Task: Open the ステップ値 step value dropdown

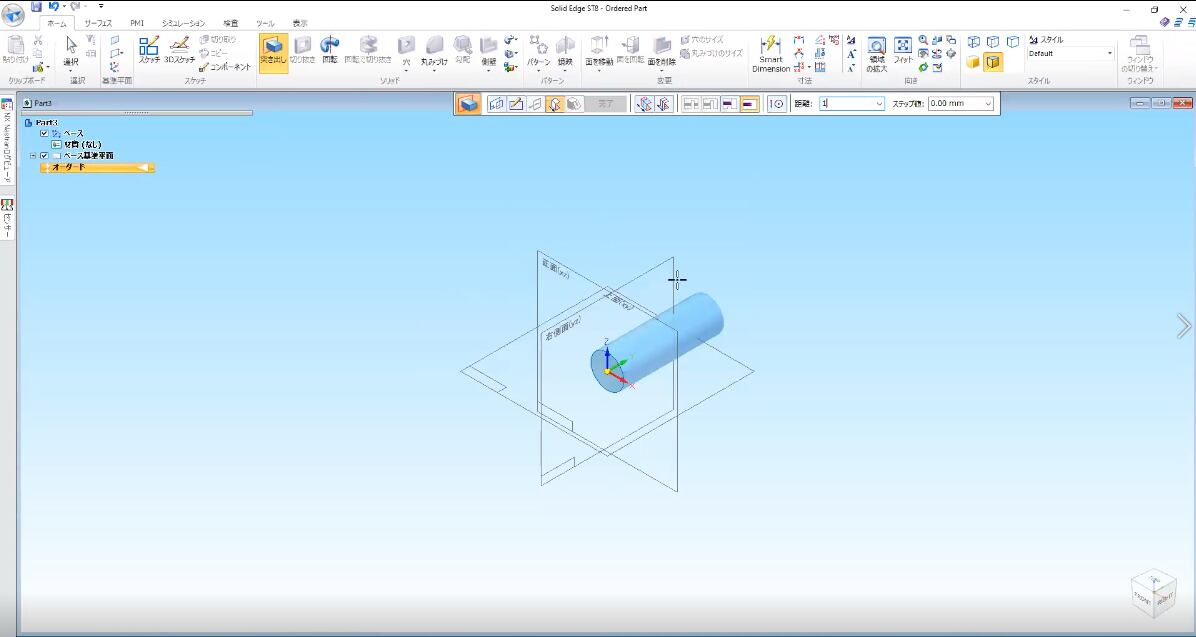Action: [988, 104]
